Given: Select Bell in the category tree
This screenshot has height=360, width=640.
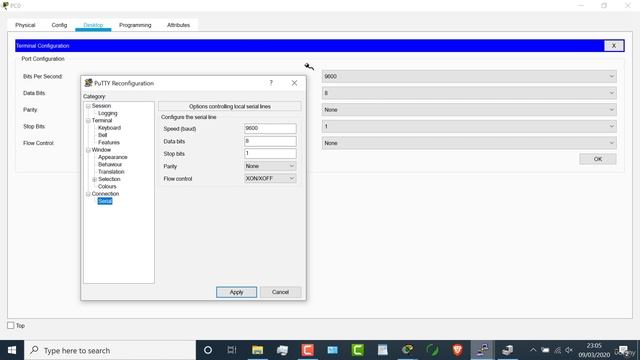Looking at the screenshot, I should tap(102, 135).
